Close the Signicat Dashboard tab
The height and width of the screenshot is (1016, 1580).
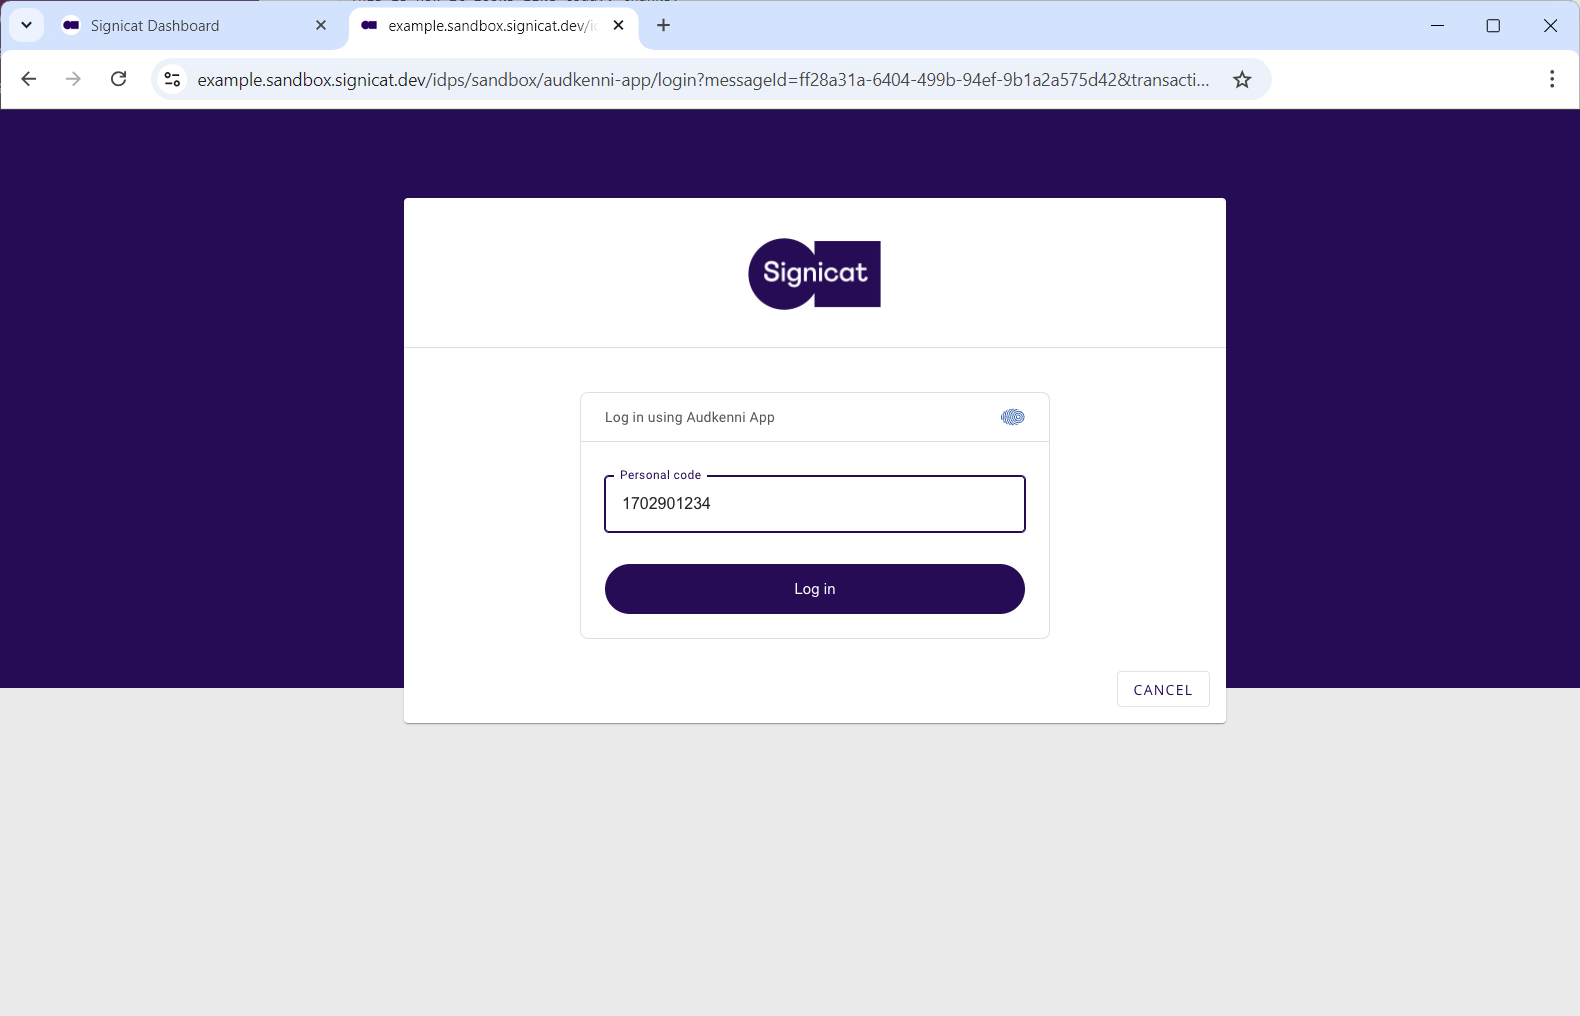[x=321, y=25]
